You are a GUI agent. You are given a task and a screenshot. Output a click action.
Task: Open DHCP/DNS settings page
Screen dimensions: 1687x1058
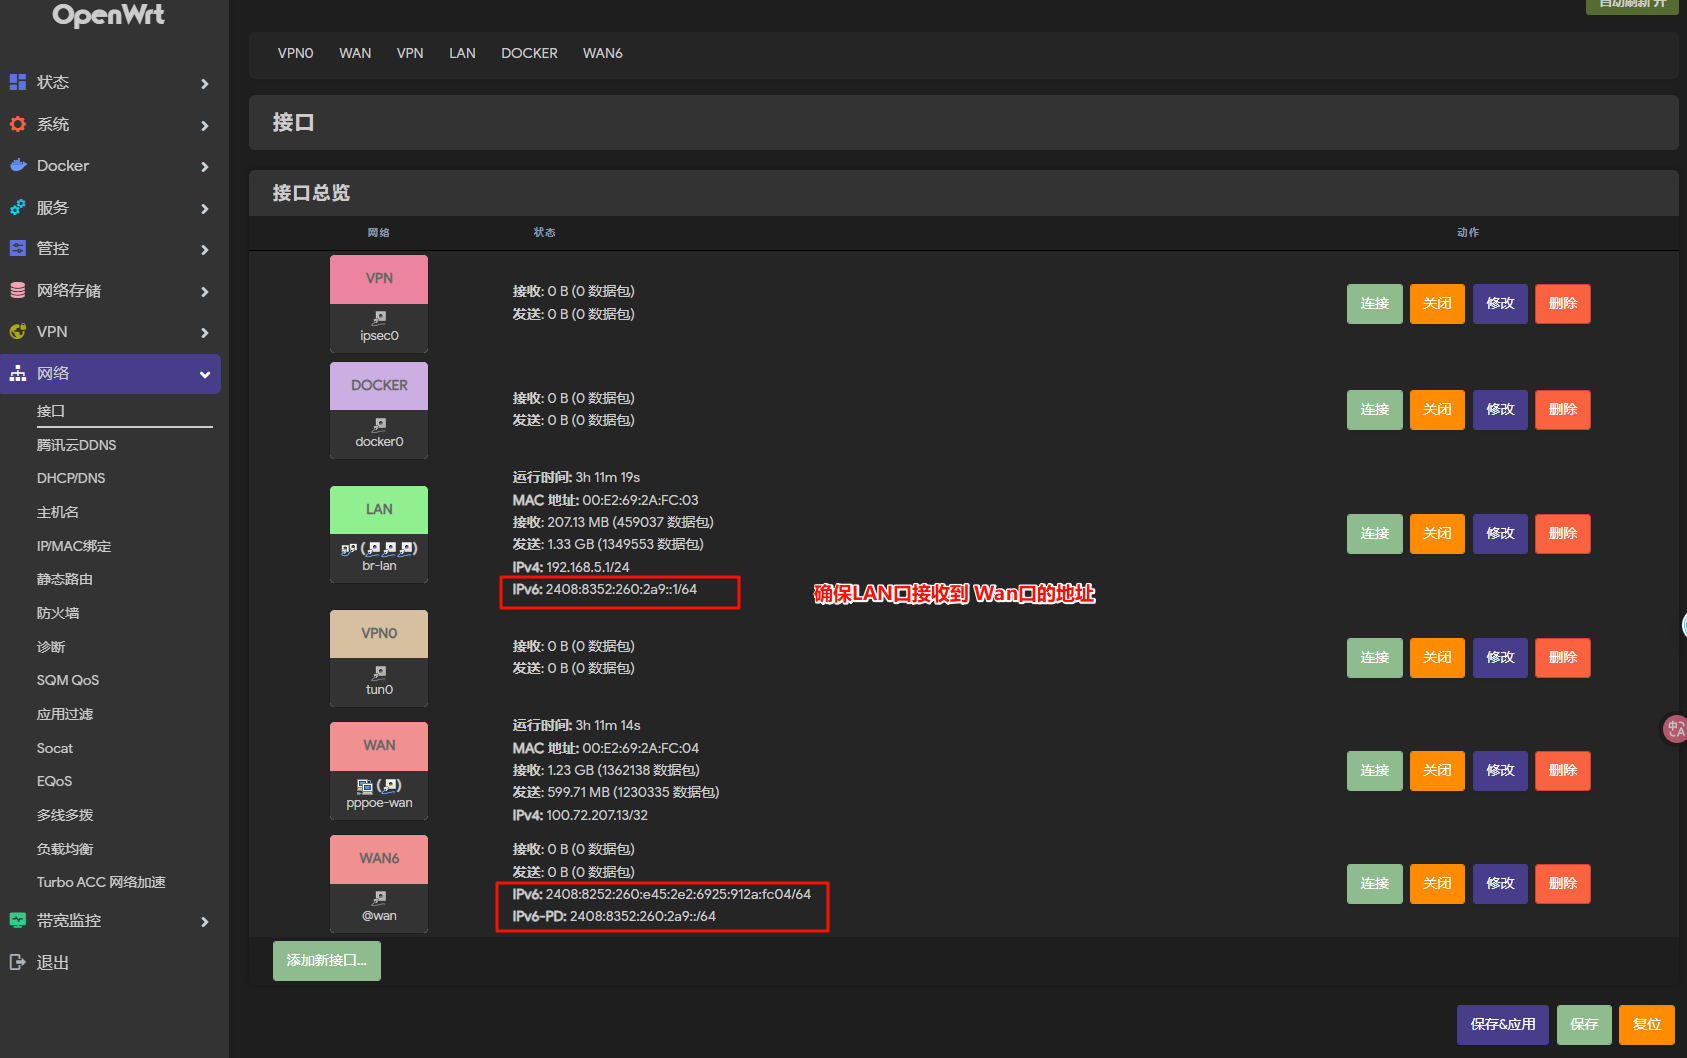pos(71,478)
